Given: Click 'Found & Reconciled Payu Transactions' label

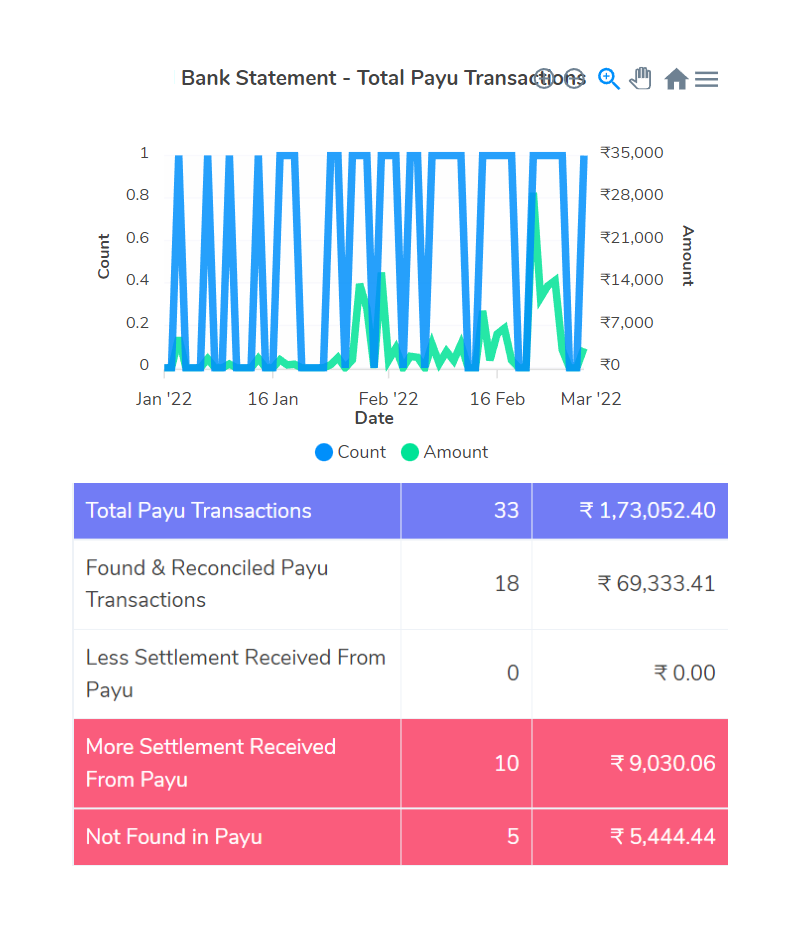Looking at the screenshot, I should pyautogui.click(x=207, y=583).
